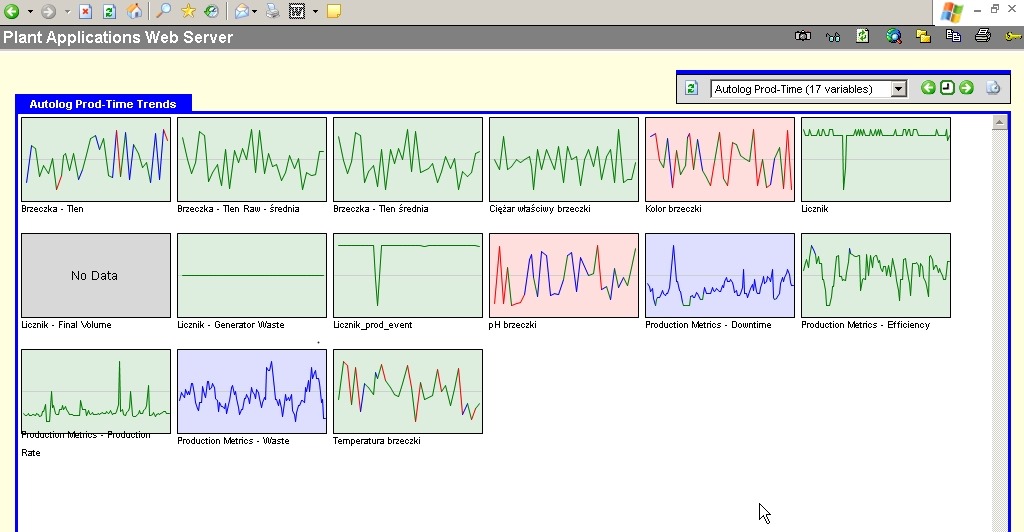Click the yellow key login icon
The image size is (1024, 532).
[1013, 37]
